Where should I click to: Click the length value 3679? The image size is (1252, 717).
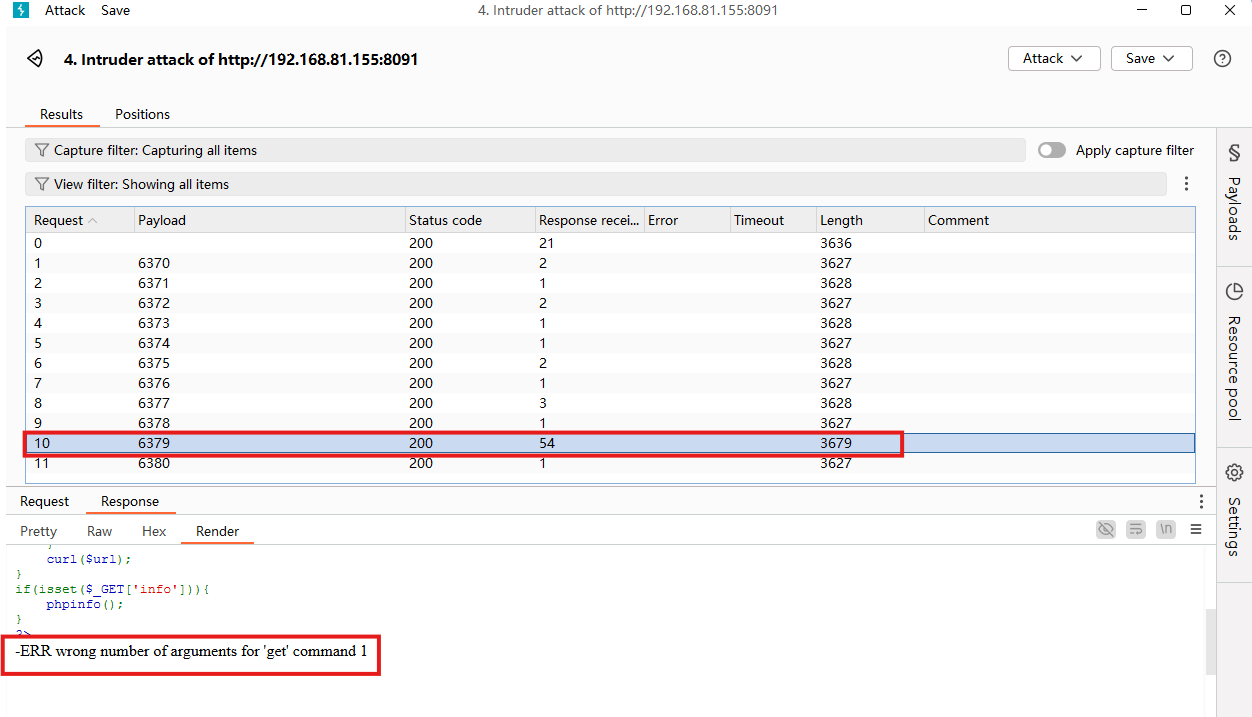[x=836, y=443]
